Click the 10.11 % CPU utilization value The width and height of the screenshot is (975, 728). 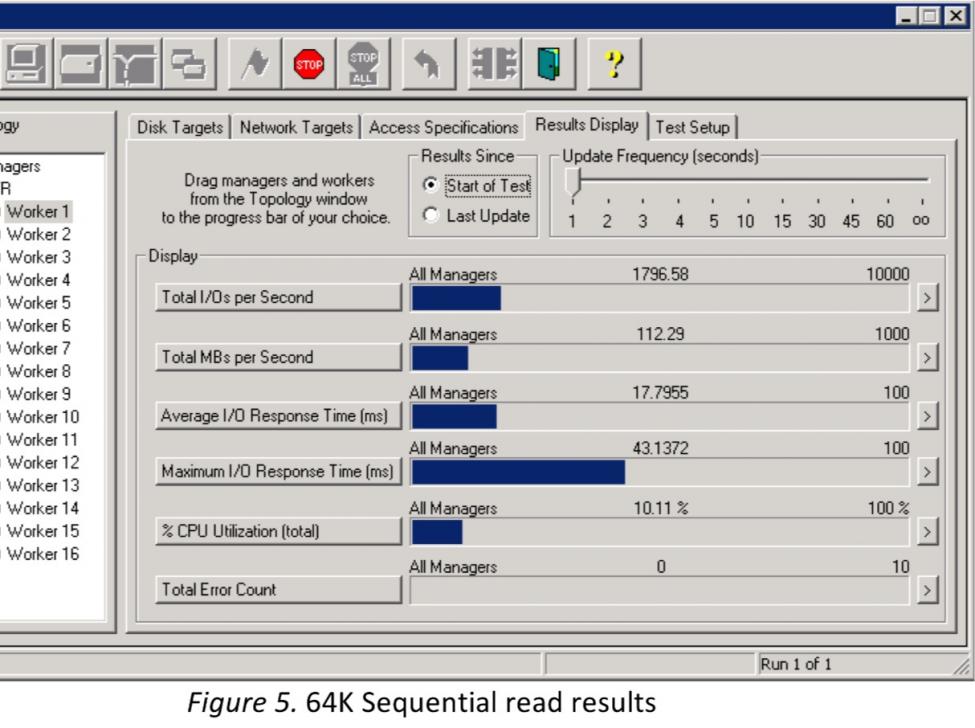tap(660, 508)
